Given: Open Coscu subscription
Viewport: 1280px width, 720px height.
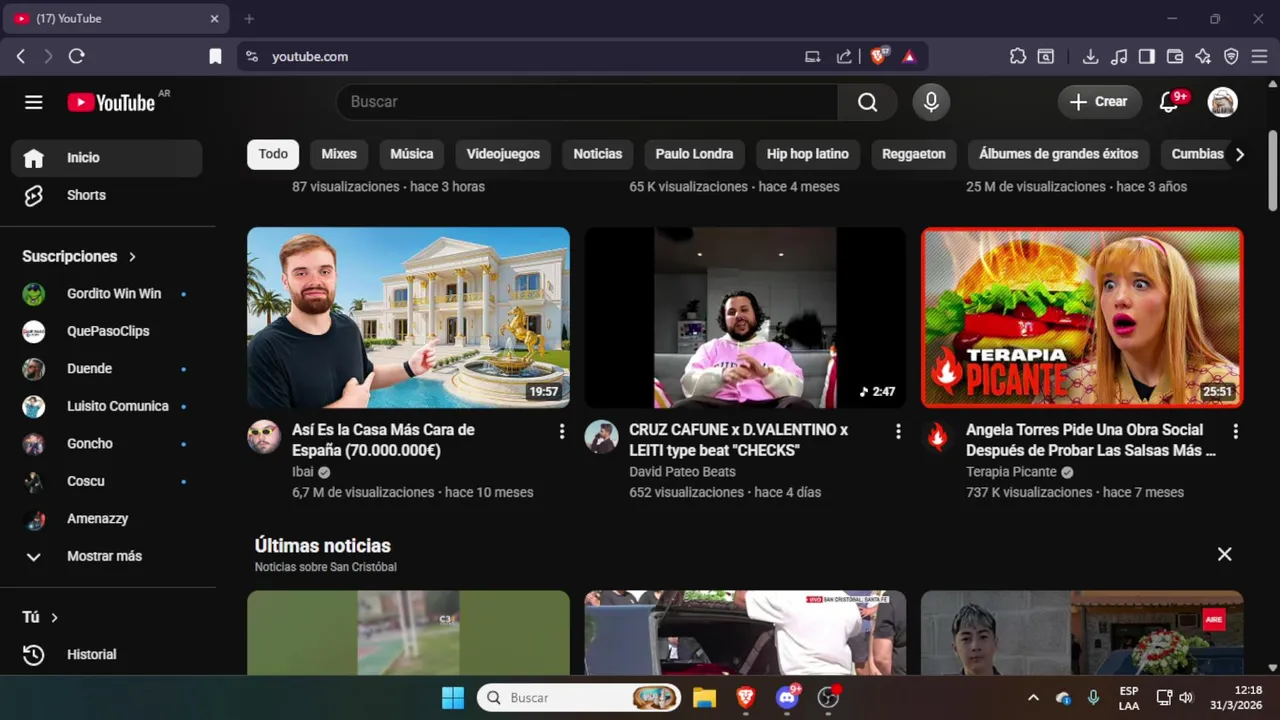Looking at the screenshot, I should pyautogui.click(x=108, y=481).
